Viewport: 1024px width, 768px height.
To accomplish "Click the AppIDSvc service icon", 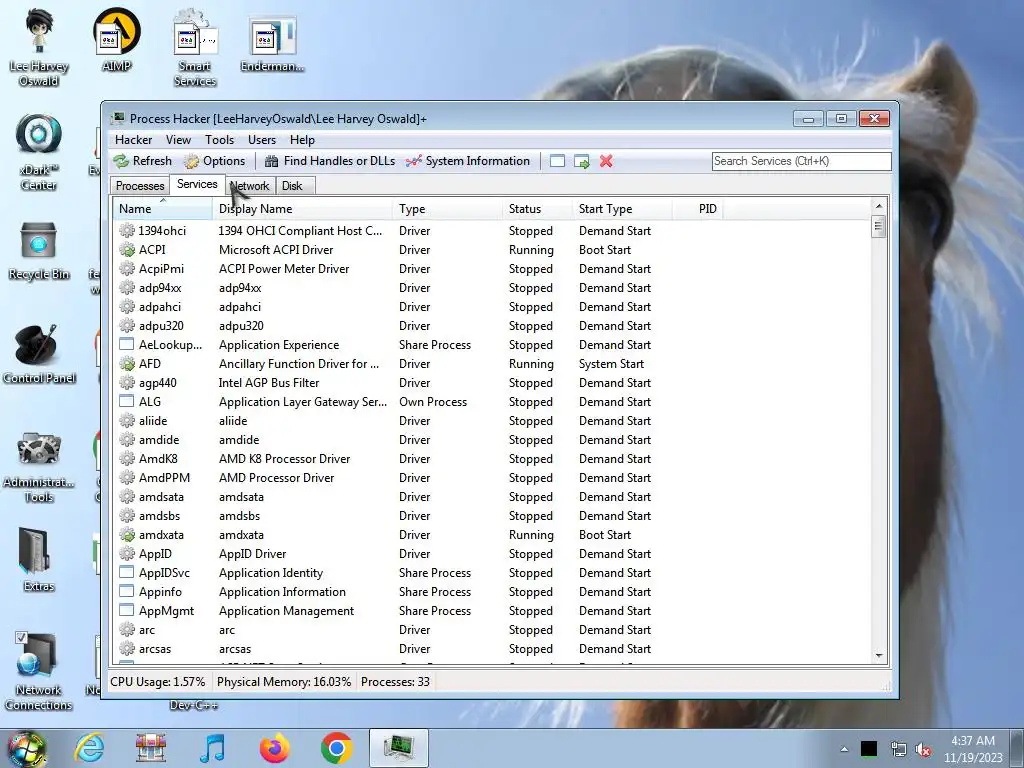I will pyautogui.click(x=127, y=573).
